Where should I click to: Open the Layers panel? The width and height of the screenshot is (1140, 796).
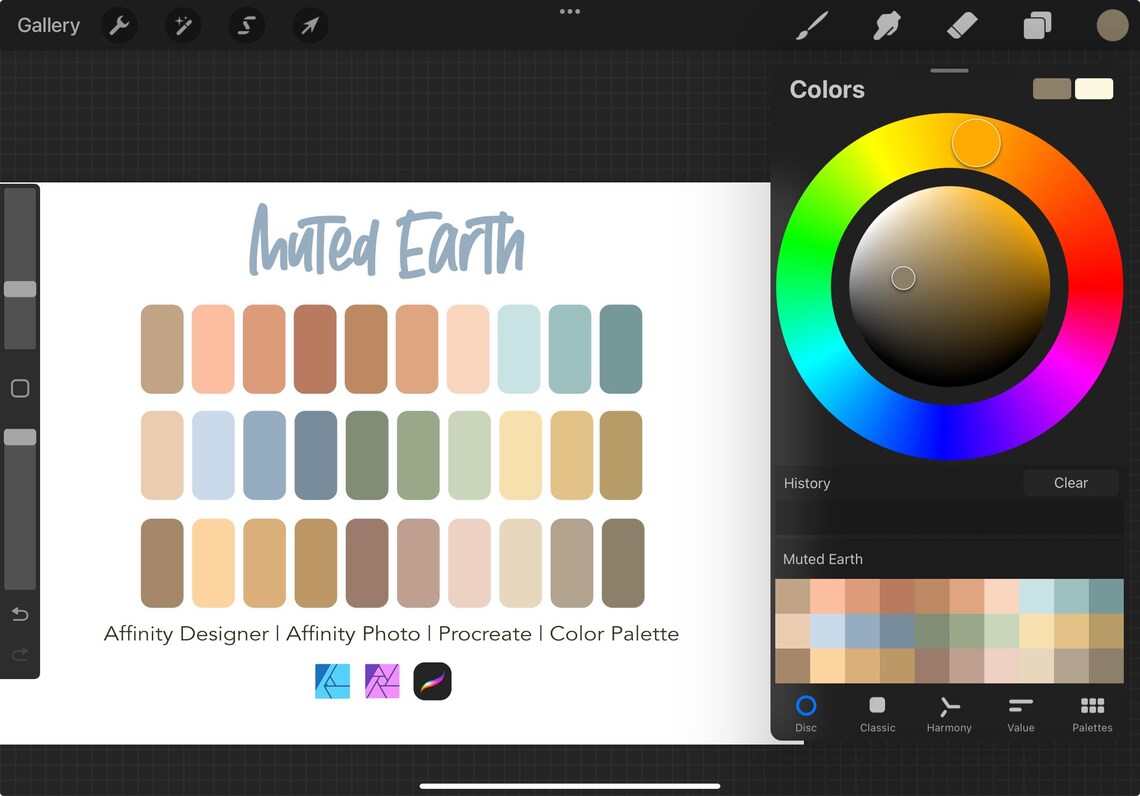(1037, 25)
